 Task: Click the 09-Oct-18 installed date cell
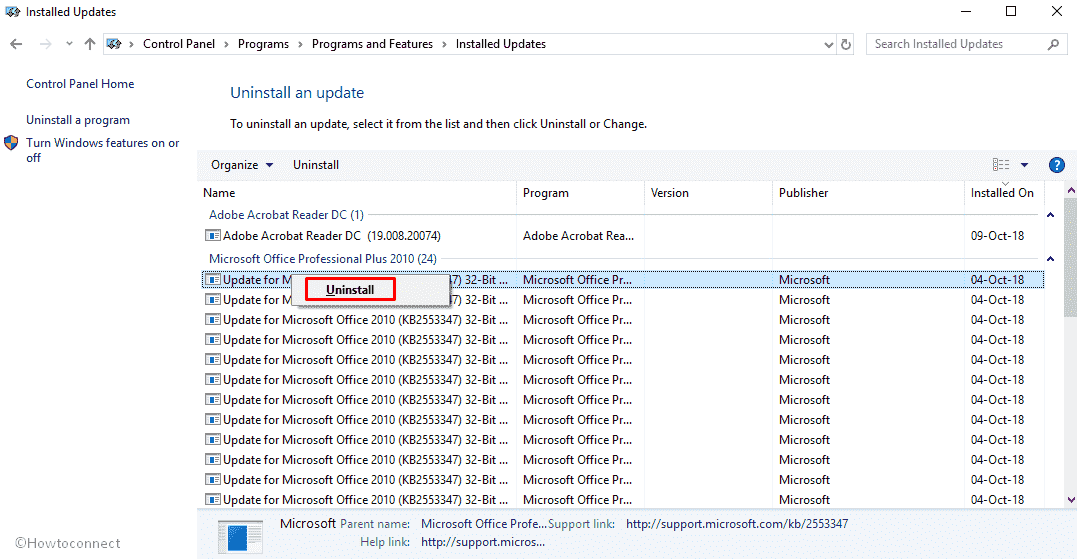tap(997, 236)
